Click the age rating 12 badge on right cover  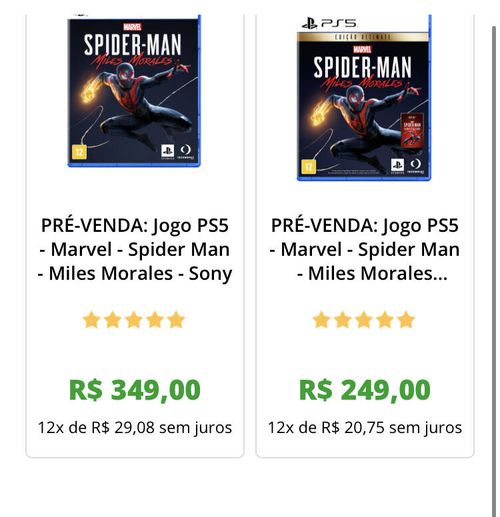pos(309,166)
